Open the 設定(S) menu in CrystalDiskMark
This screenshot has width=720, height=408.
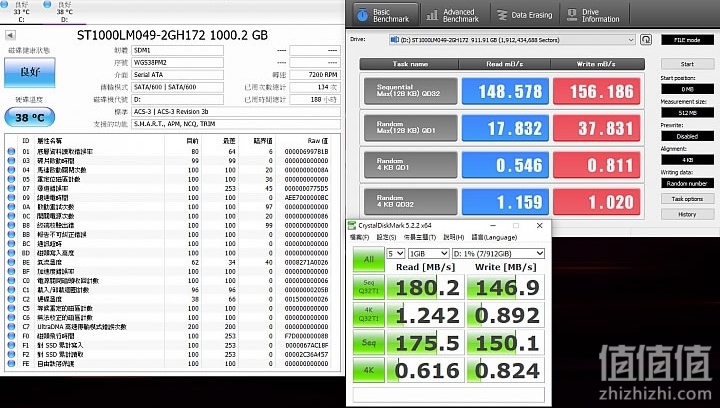pyautogui.click(x=386, y=237)
